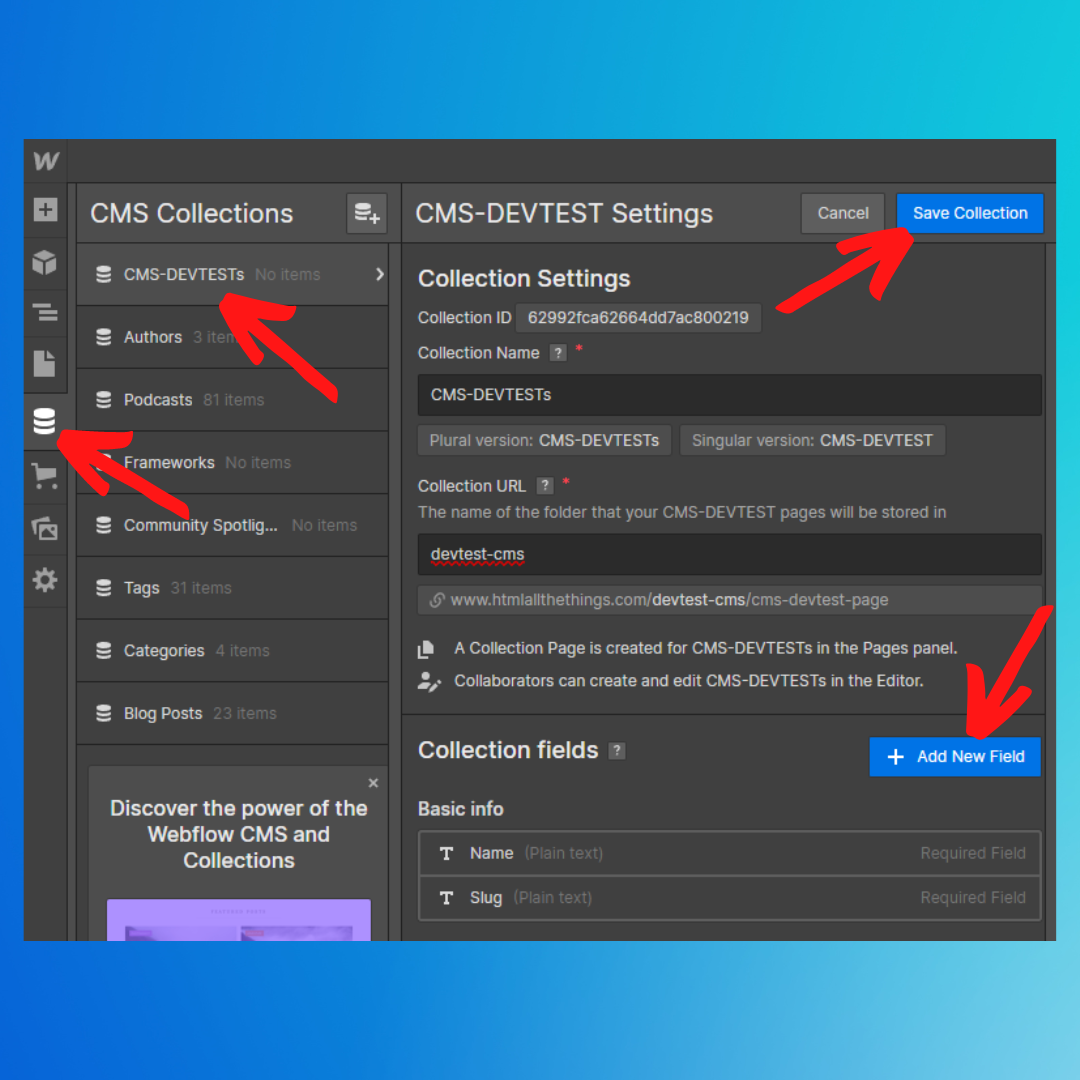Screen dimensions: 1080x1080
Task: Click the Collaborators edit icon
Action: [x=428, y=682]
